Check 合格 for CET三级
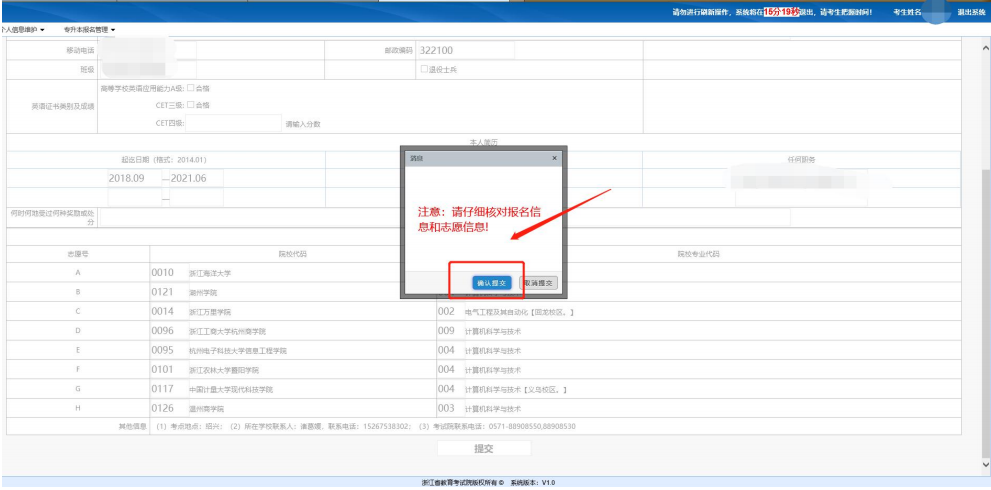Screen dimensions: 991x490 [191, 105]
